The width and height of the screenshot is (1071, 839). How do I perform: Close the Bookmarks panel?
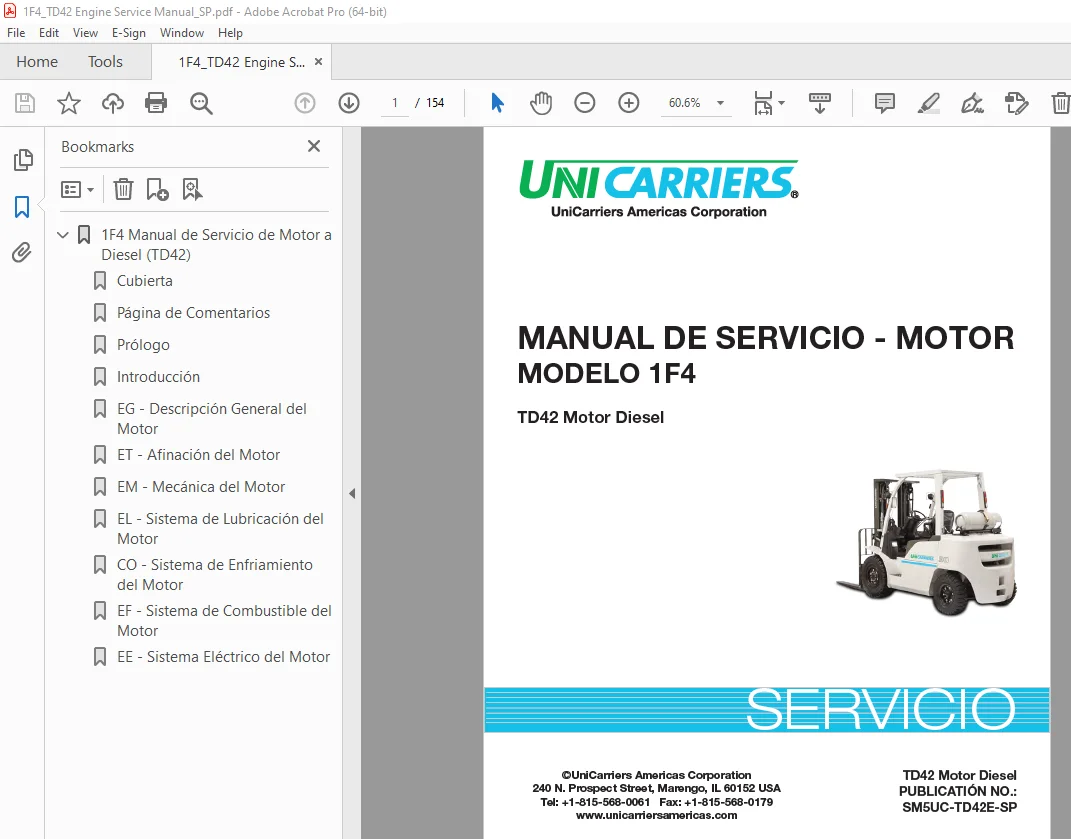314,146
